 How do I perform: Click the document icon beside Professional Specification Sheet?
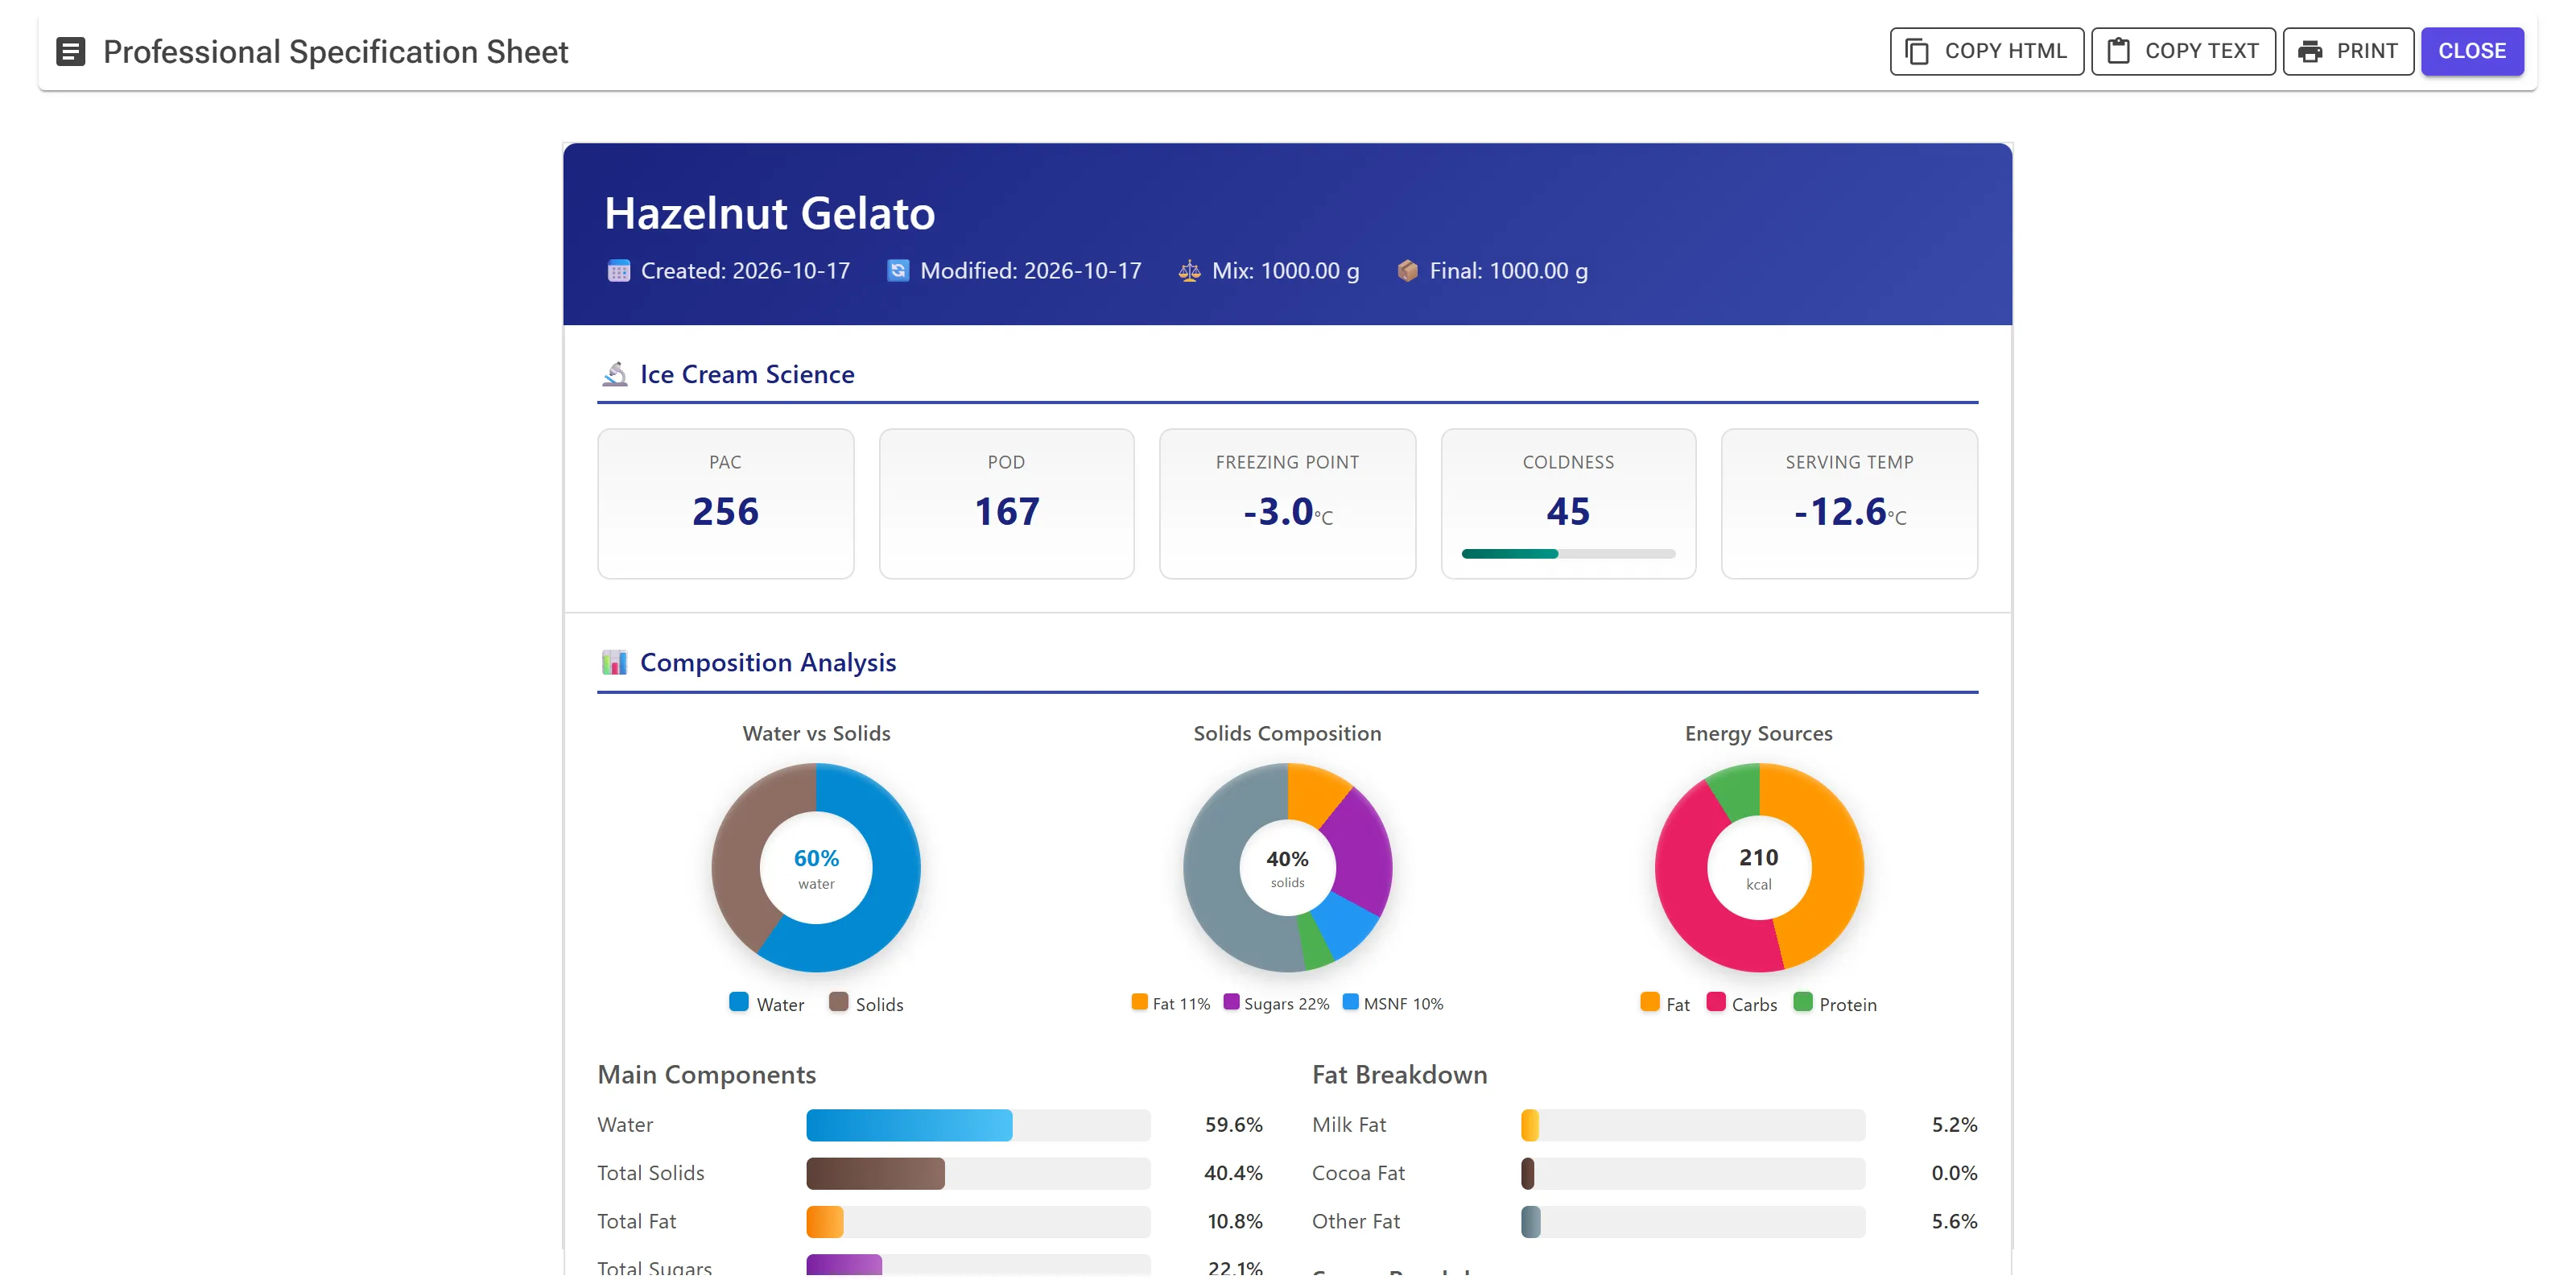[x=70, y=51]
